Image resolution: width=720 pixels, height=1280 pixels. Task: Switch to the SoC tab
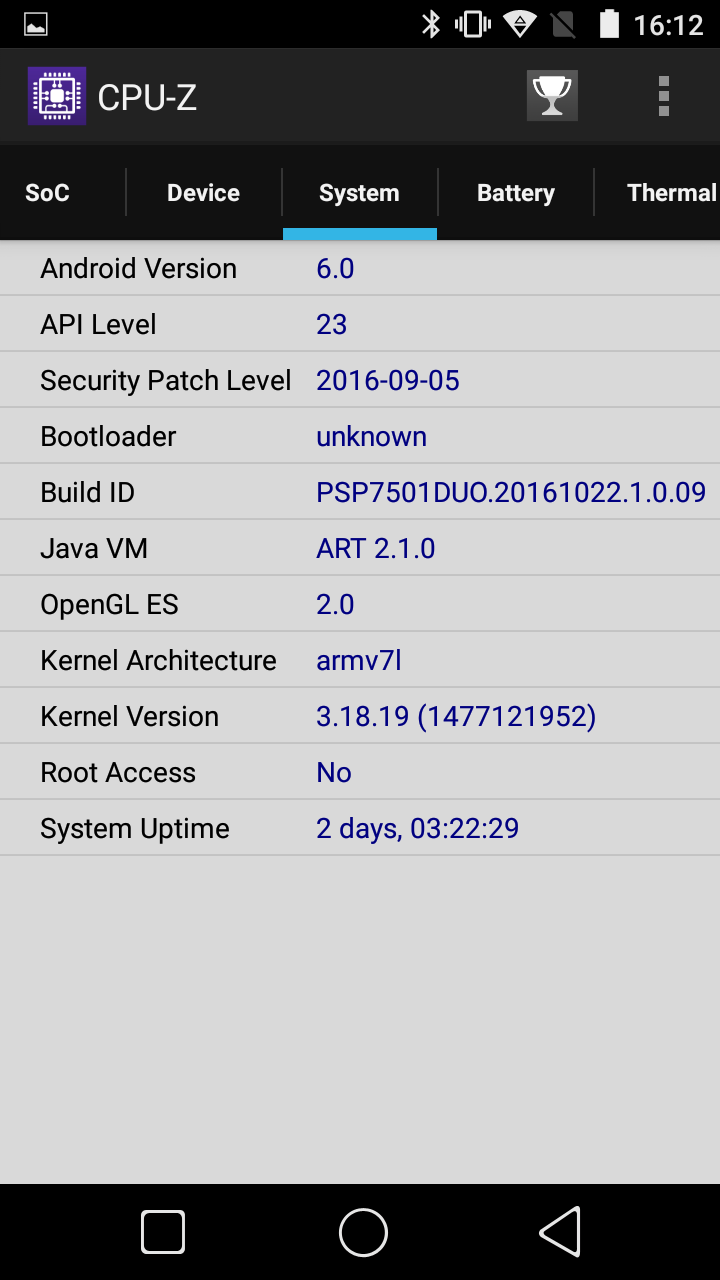47,193
